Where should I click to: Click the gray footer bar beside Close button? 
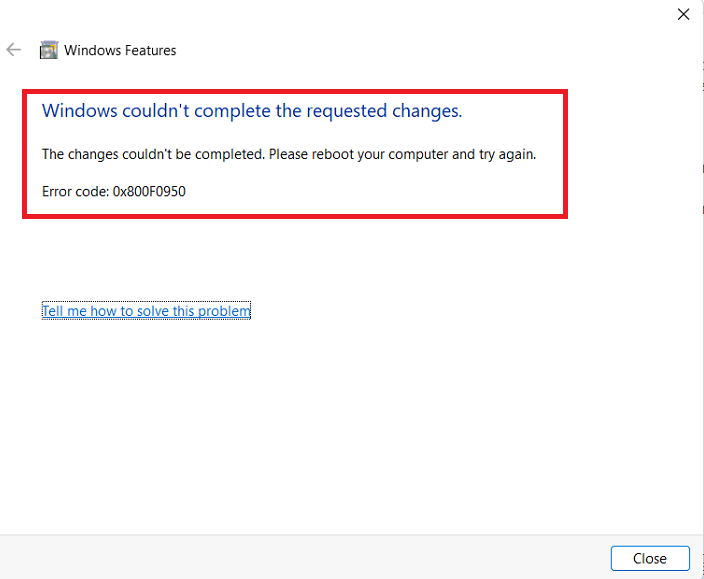pyautogui.click(x=305, y=557)
